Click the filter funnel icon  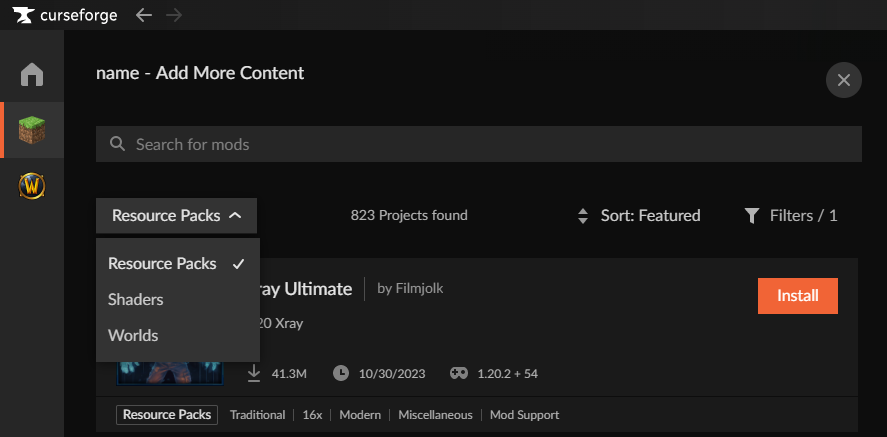coord(751,216)
